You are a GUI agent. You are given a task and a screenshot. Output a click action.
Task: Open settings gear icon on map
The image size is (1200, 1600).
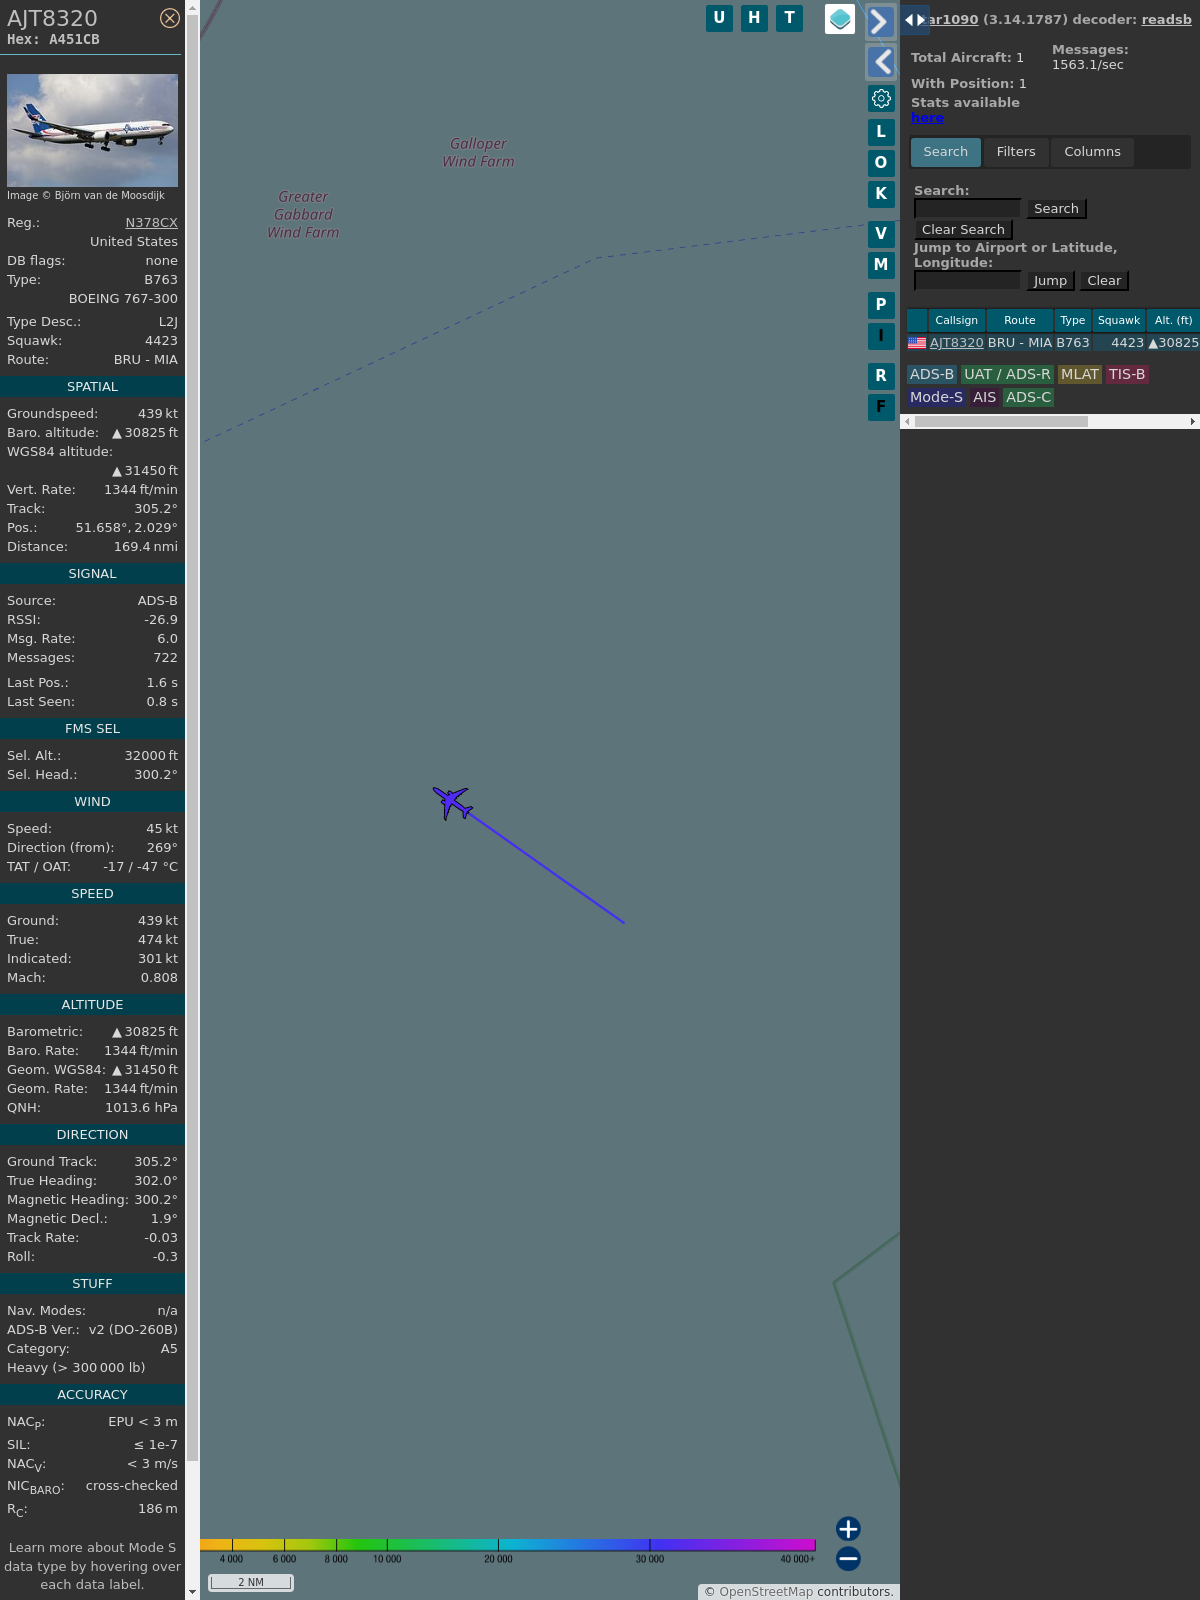881,98
